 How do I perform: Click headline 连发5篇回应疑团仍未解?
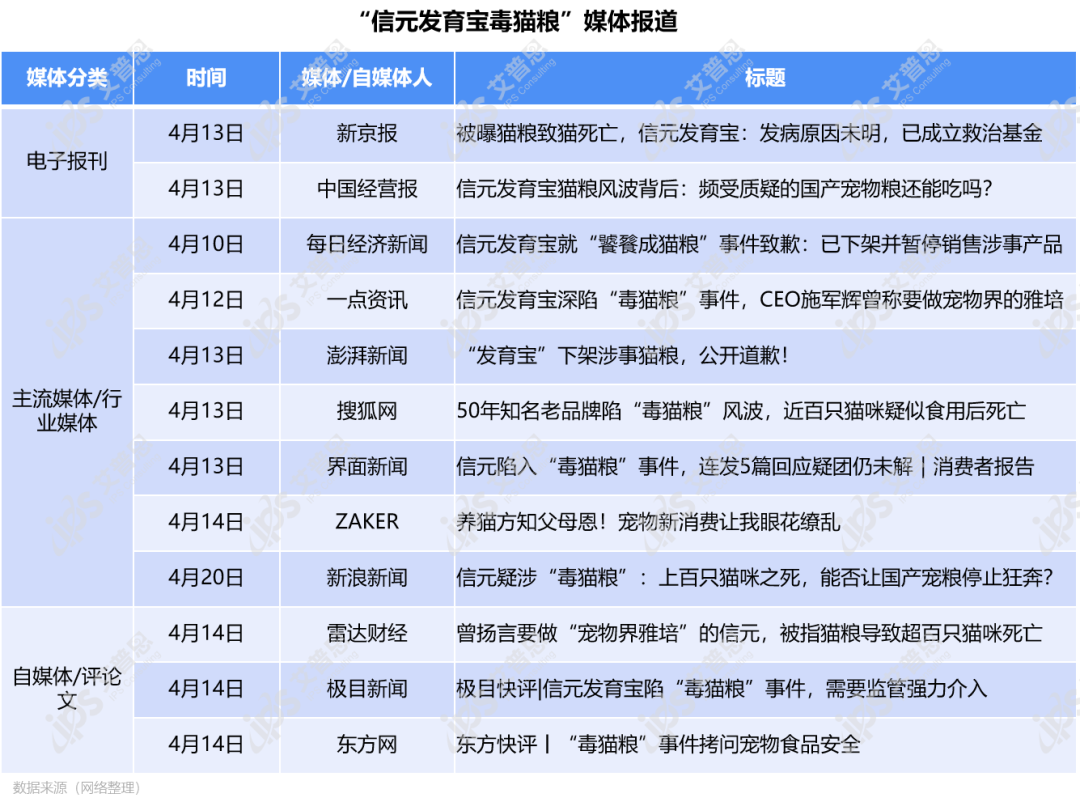(x=745, y=466)
